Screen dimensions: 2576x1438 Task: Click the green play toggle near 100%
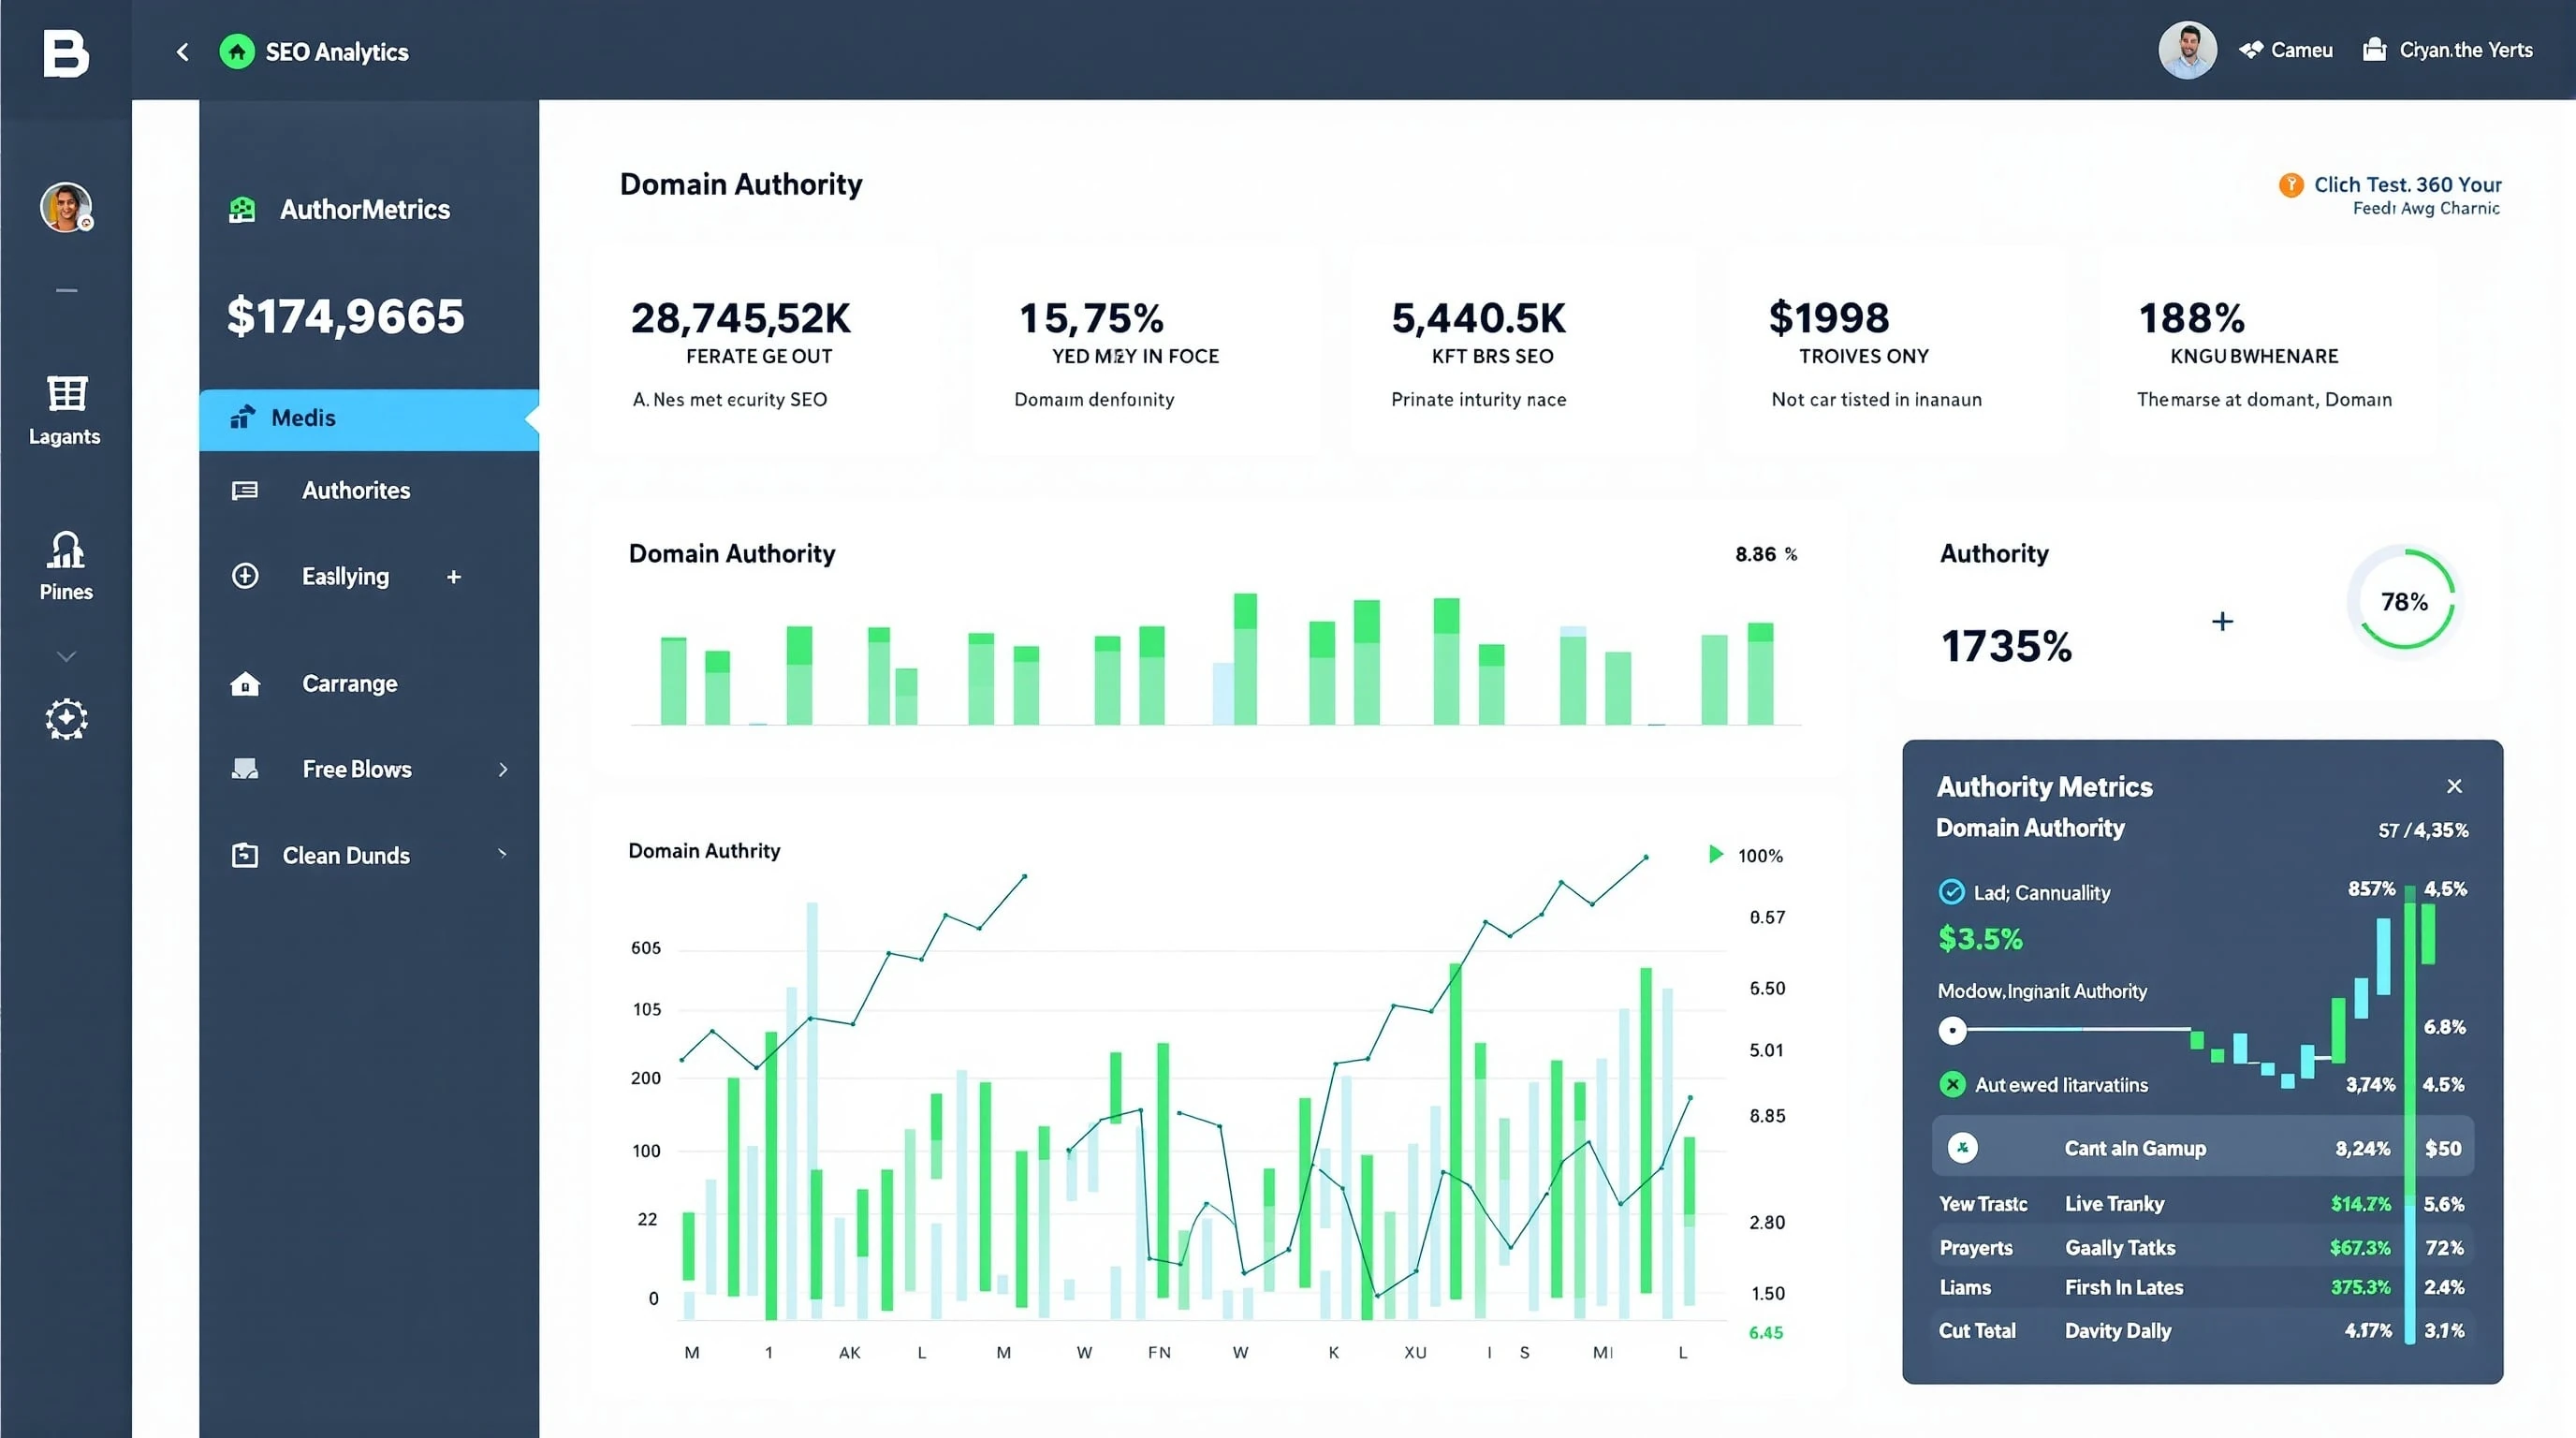[1714, 854]
